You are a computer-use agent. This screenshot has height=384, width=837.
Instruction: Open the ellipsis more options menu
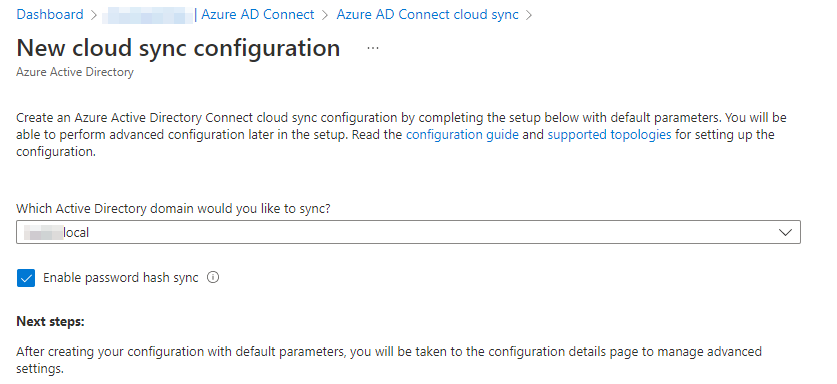point(373,48)
